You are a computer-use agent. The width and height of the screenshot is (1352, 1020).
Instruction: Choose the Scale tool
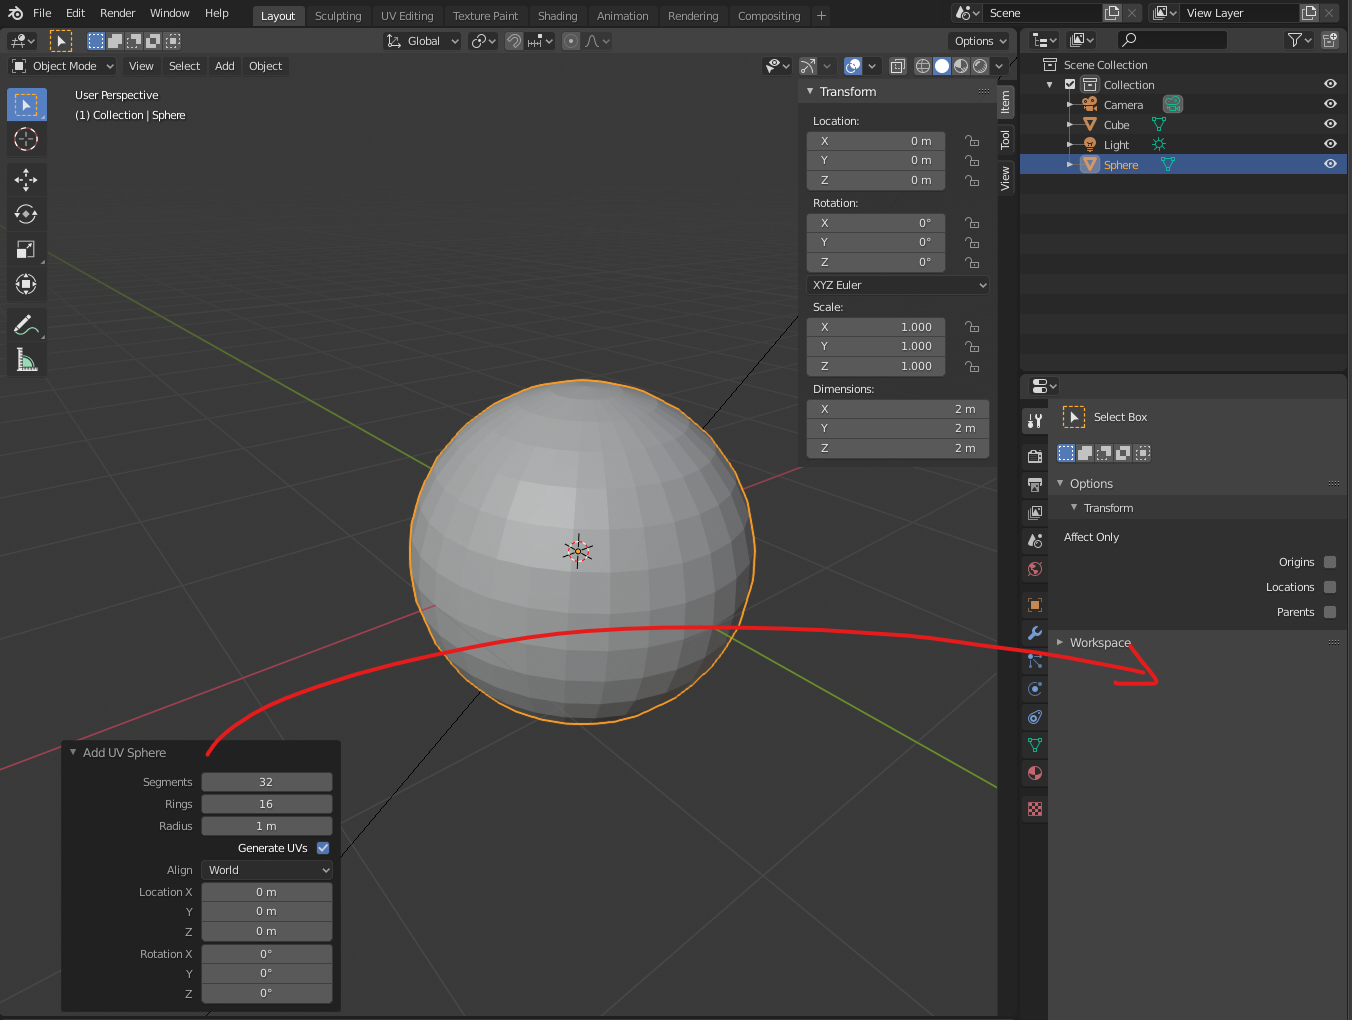point(26,249)
